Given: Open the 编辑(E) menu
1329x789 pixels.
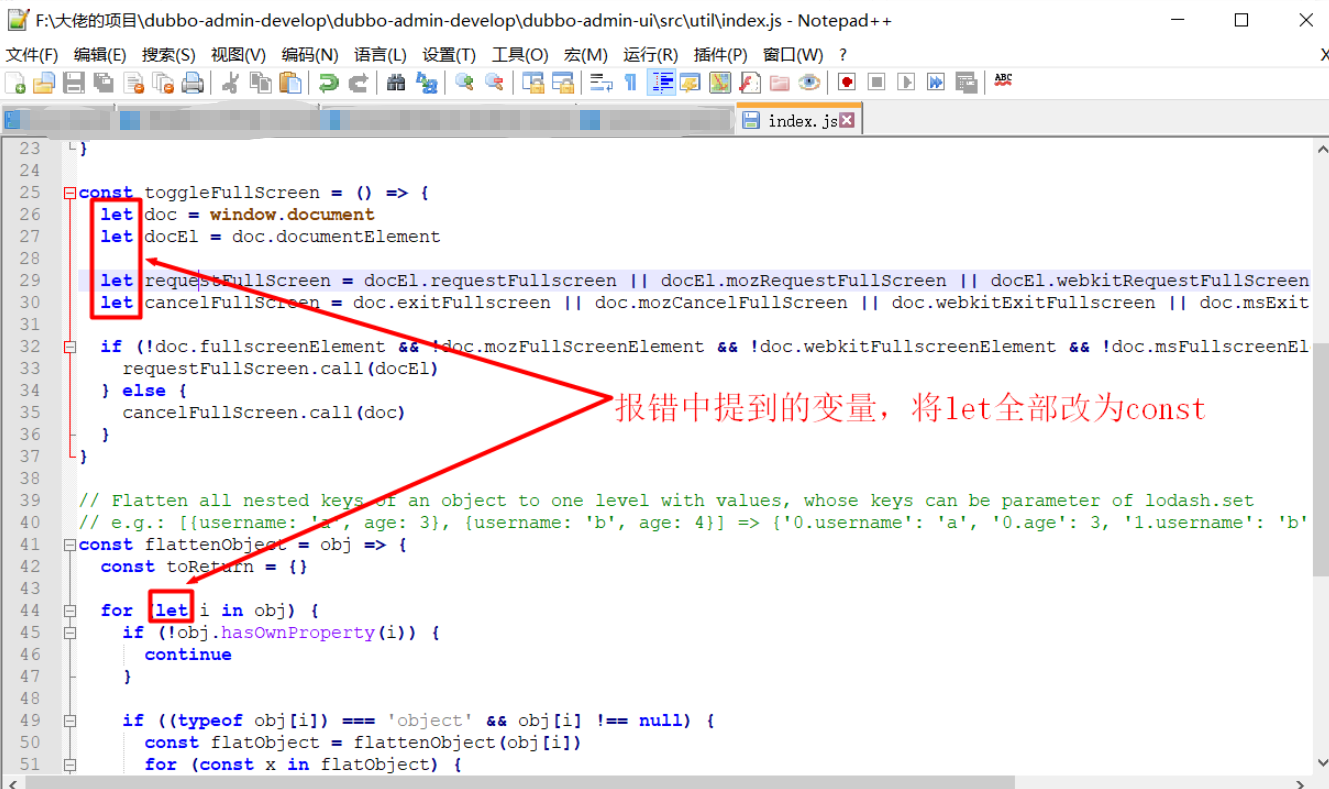Looking at the screenshot, I should (100, 55).
